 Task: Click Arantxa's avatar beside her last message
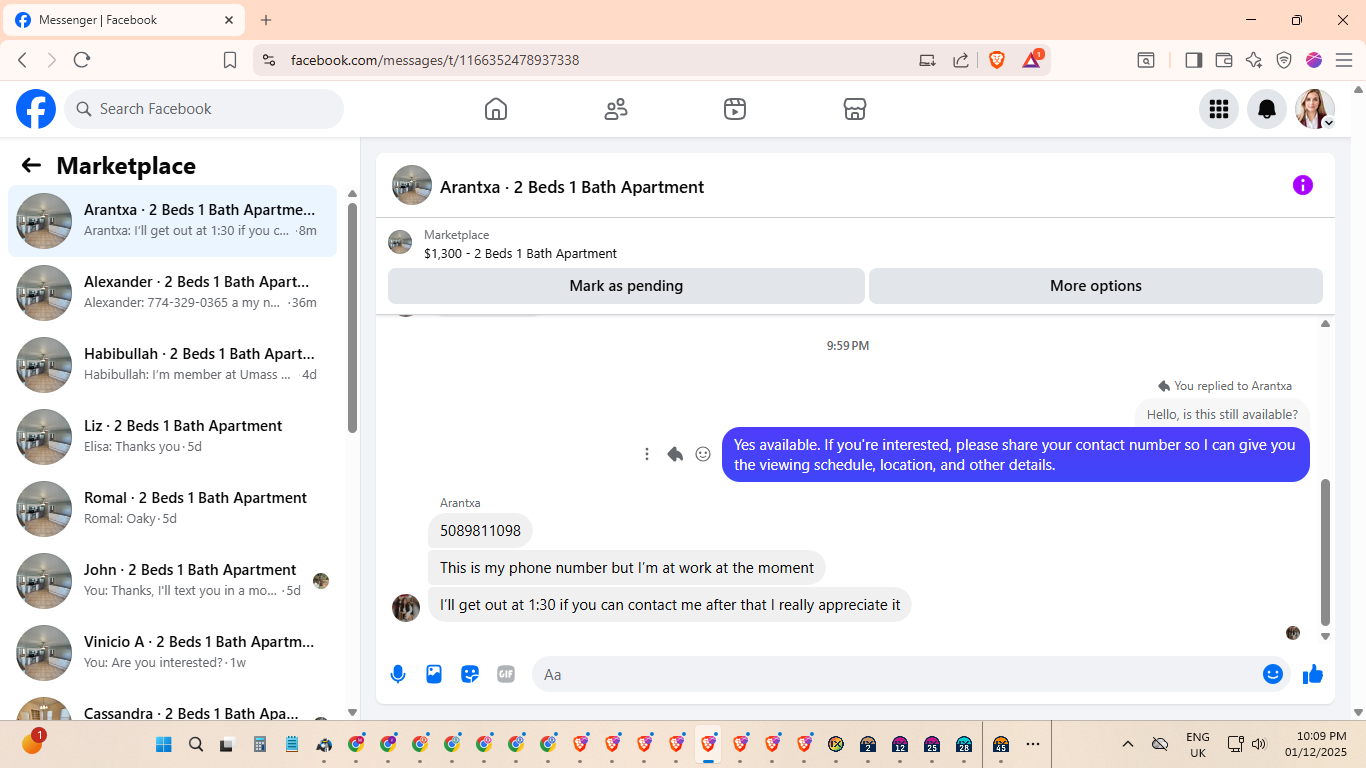pos(406,607)
